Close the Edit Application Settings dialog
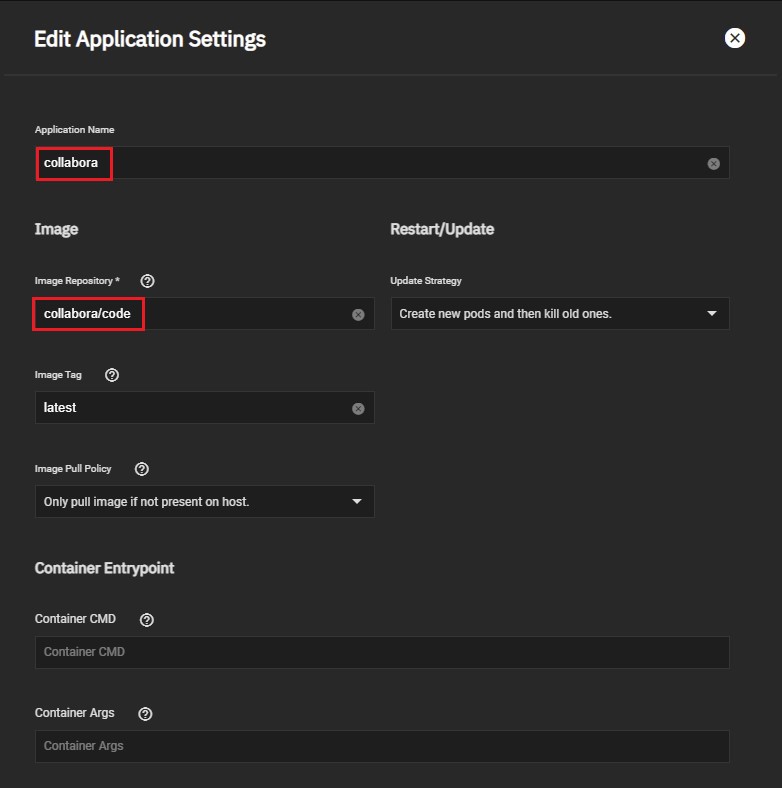782x788 pixels. [x=735, y=38]
